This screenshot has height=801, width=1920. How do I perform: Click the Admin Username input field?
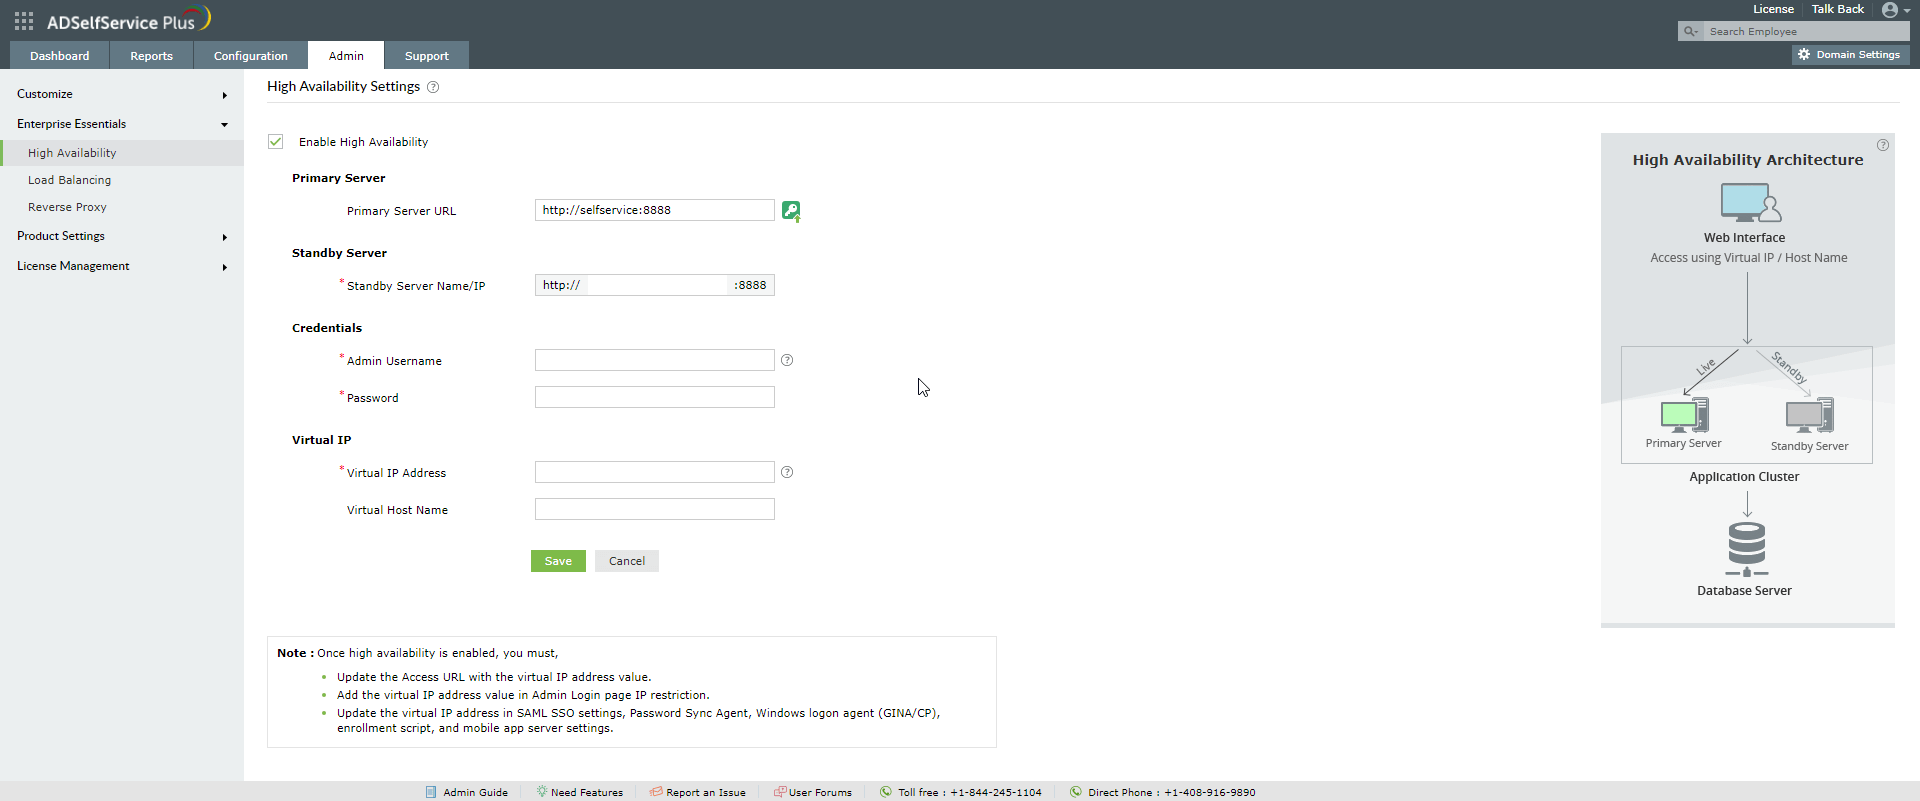[x=655, y=360]
